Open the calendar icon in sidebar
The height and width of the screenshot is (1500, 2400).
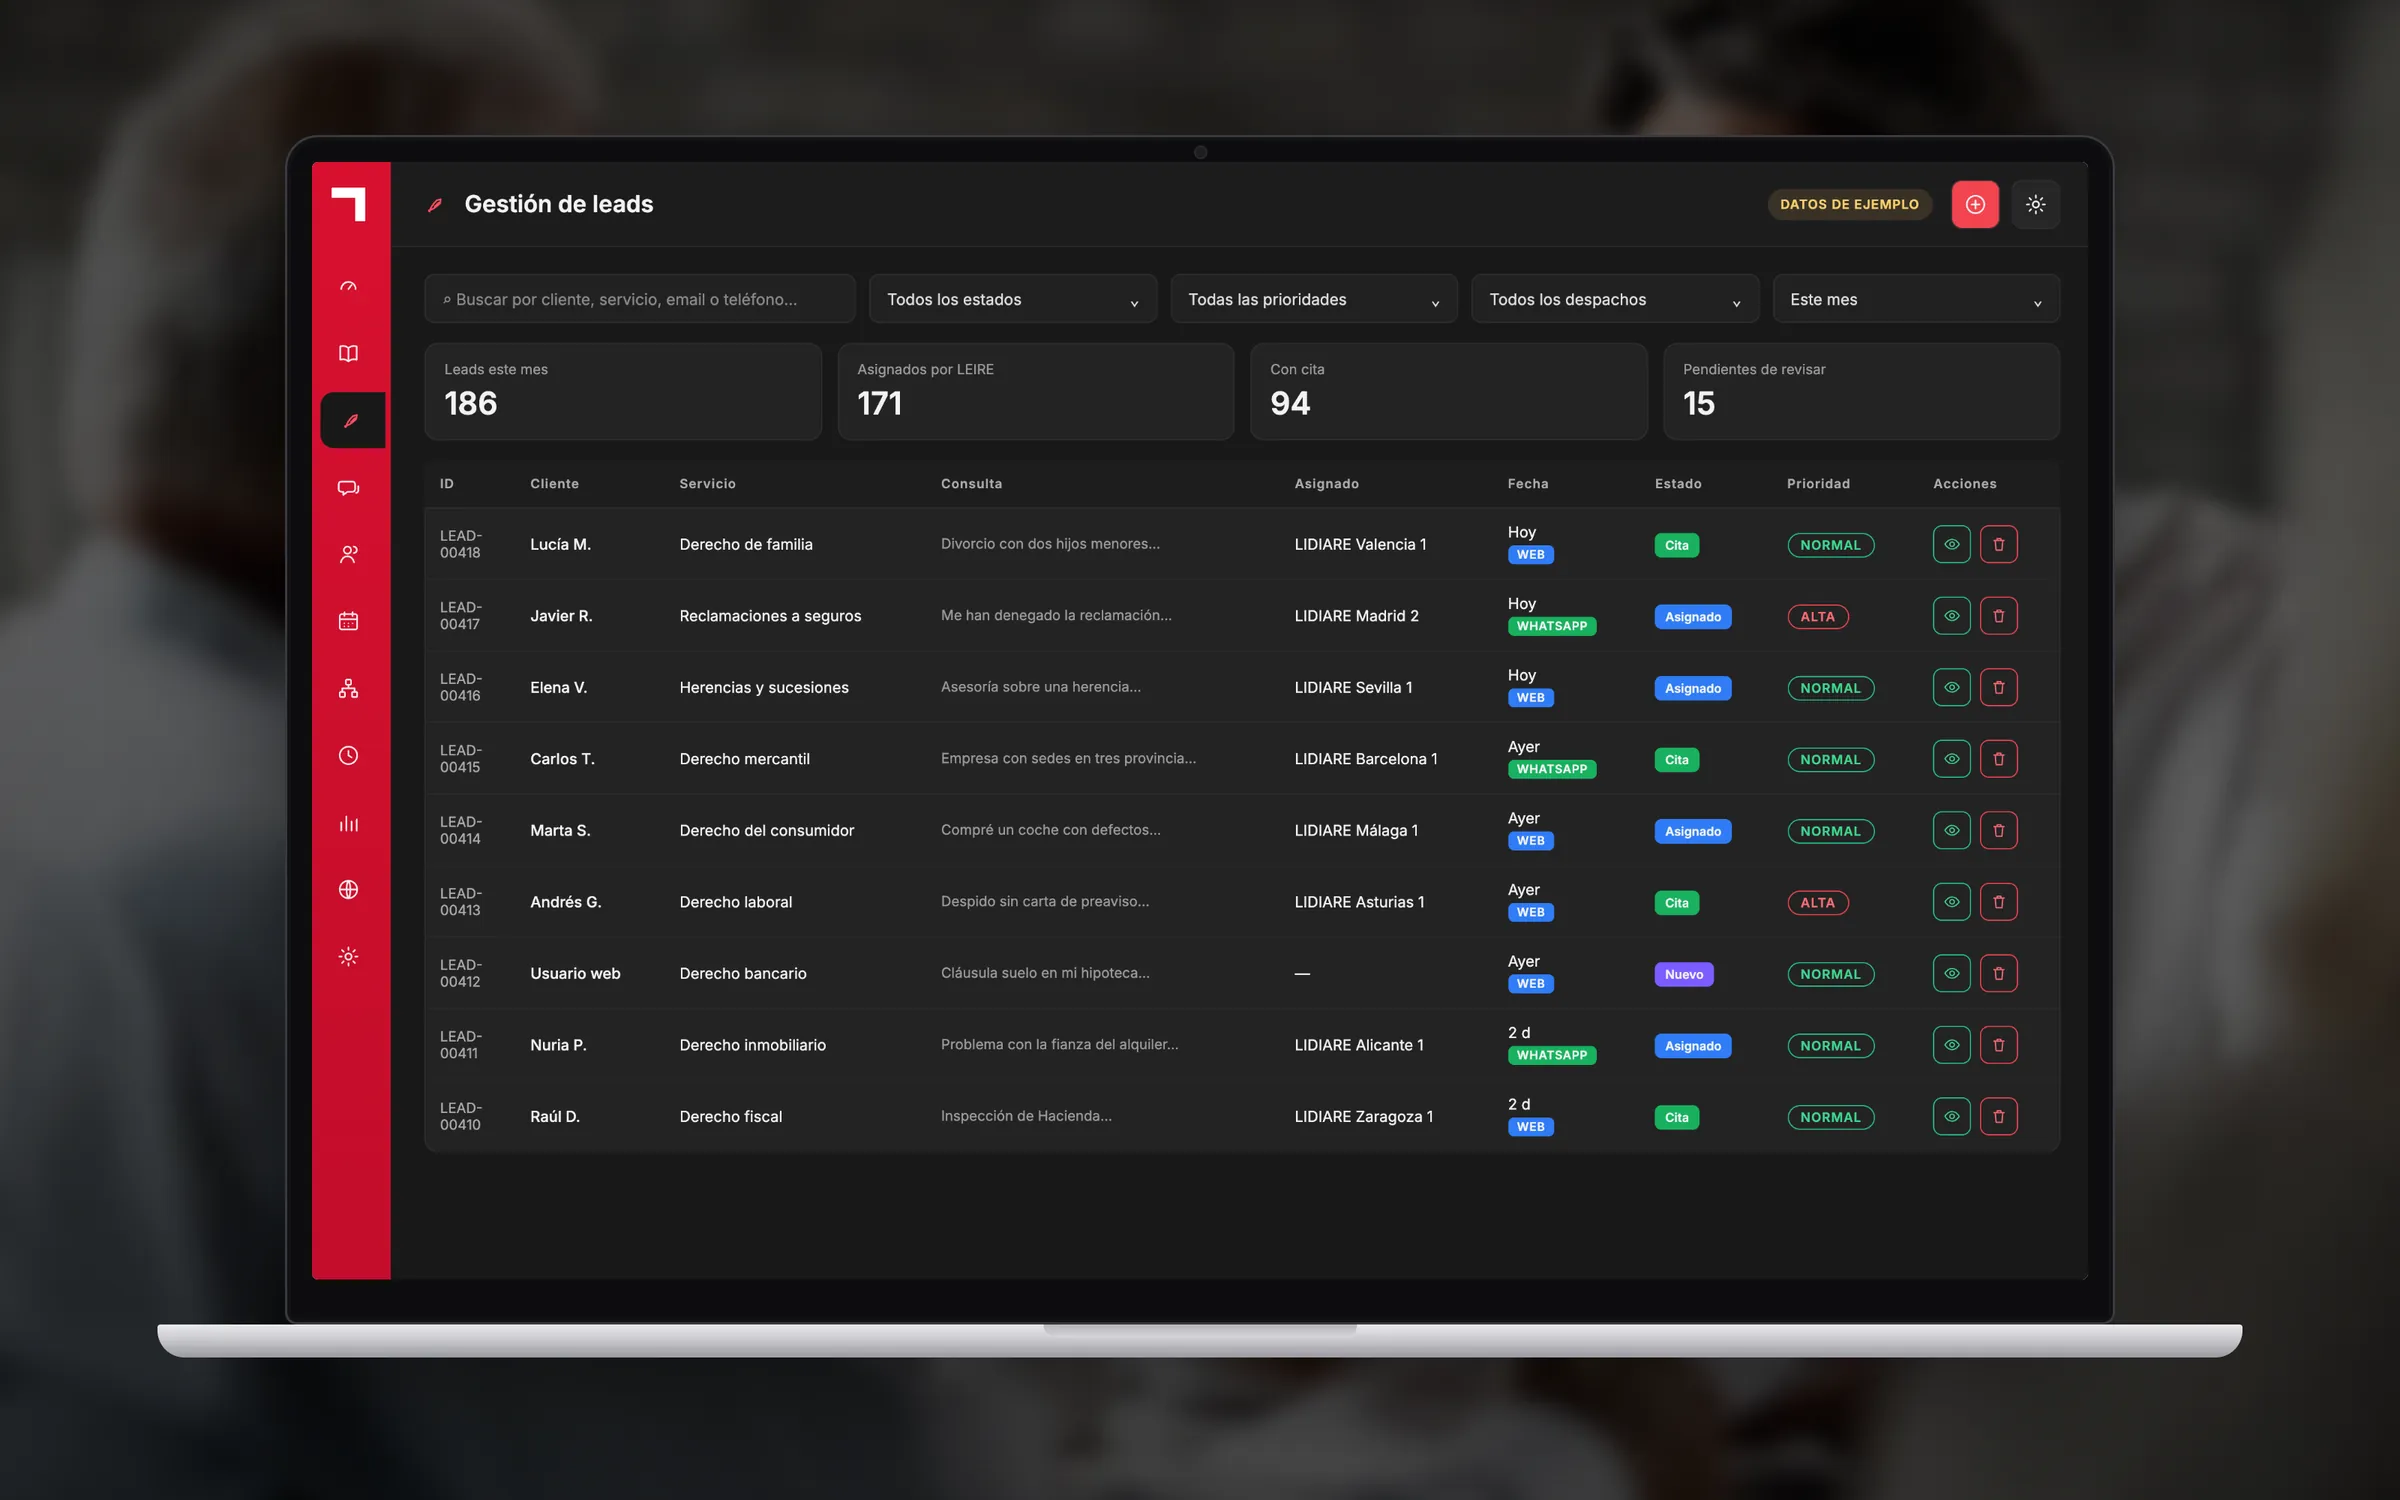point(348,622)
